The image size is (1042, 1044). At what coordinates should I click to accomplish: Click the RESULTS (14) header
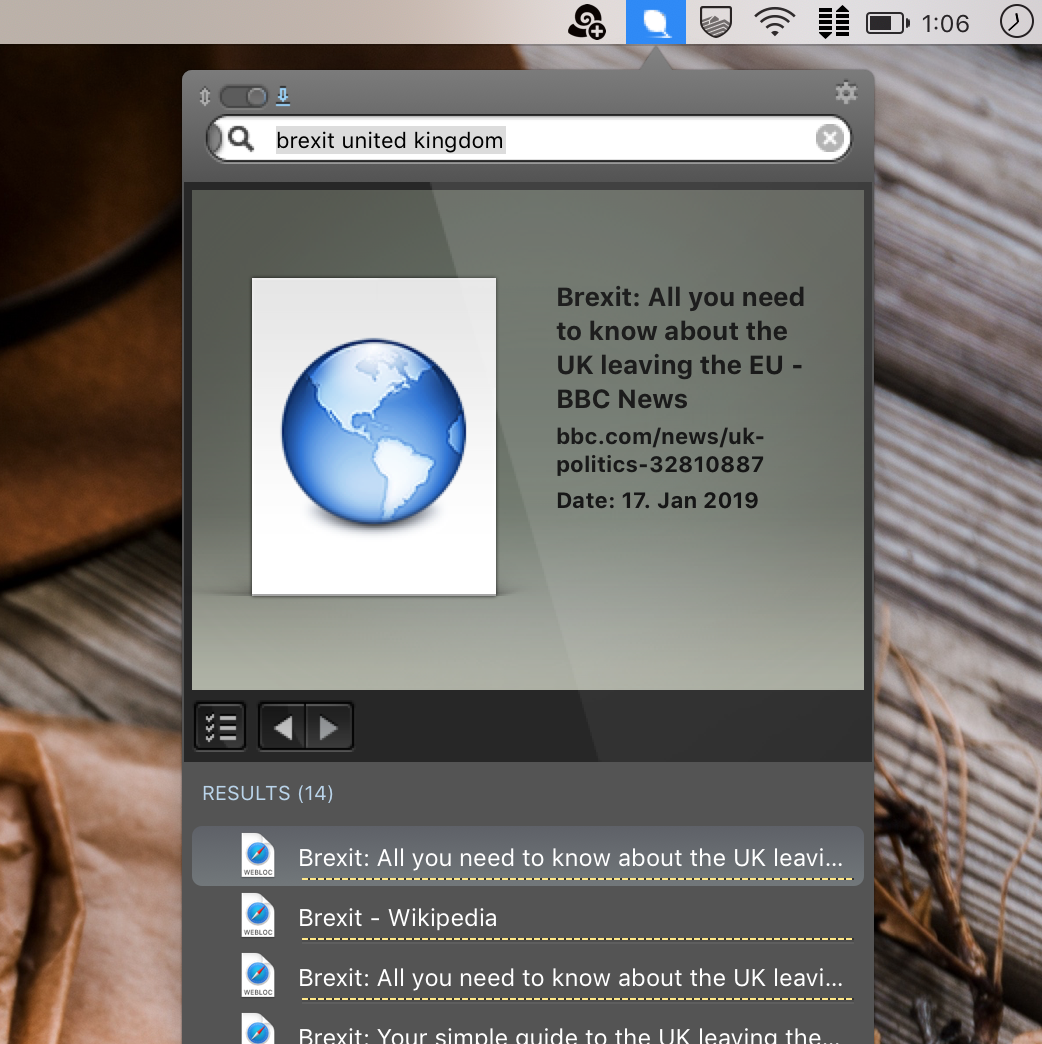pyautogui.click(x=268, y=793)
